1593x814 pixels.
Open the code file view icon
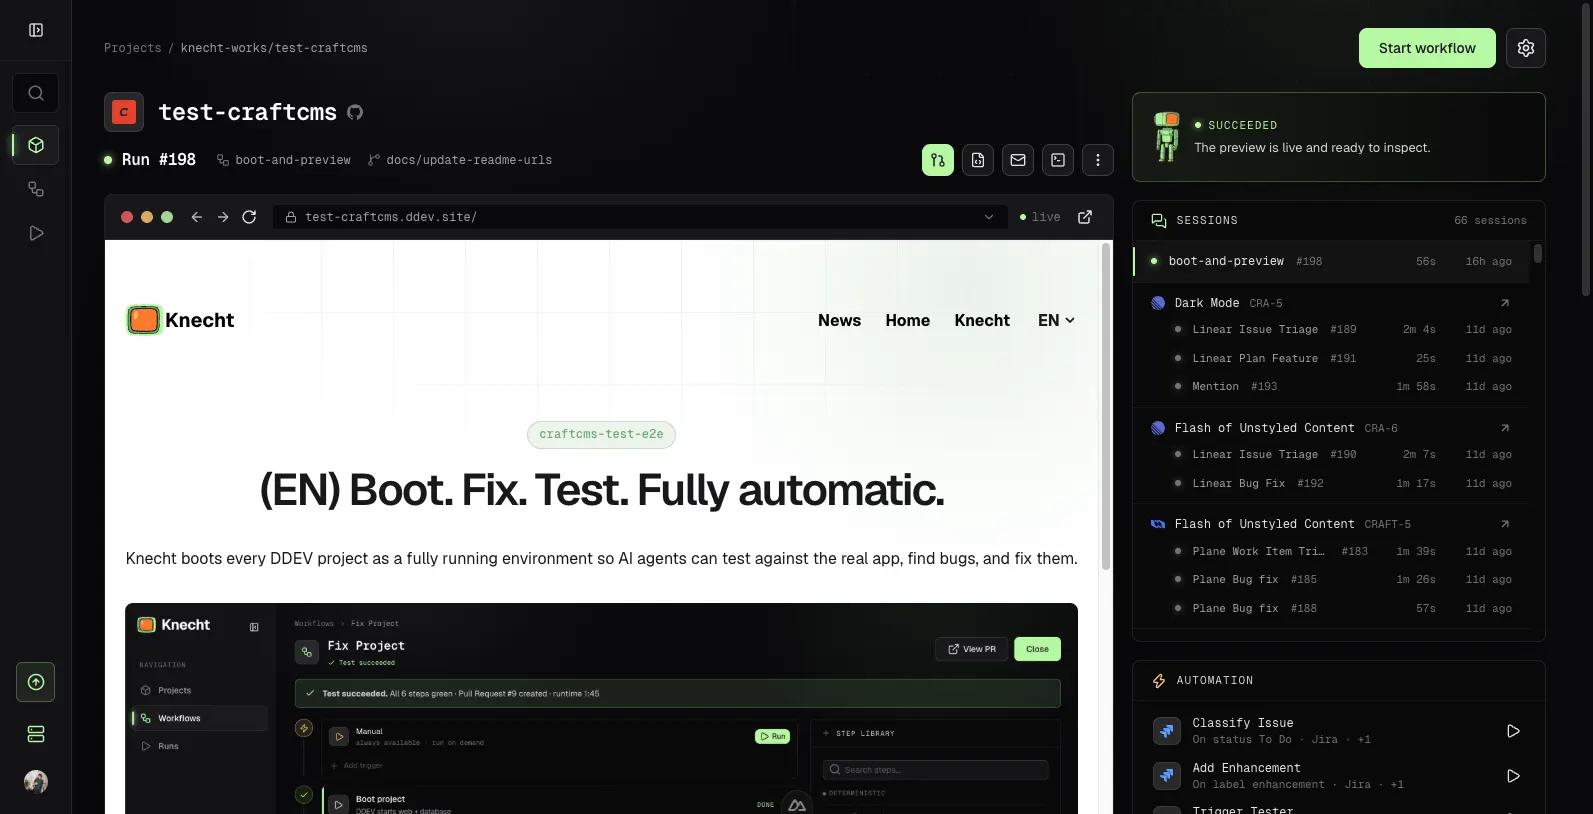pyautogui.click(x=978, y=160)
